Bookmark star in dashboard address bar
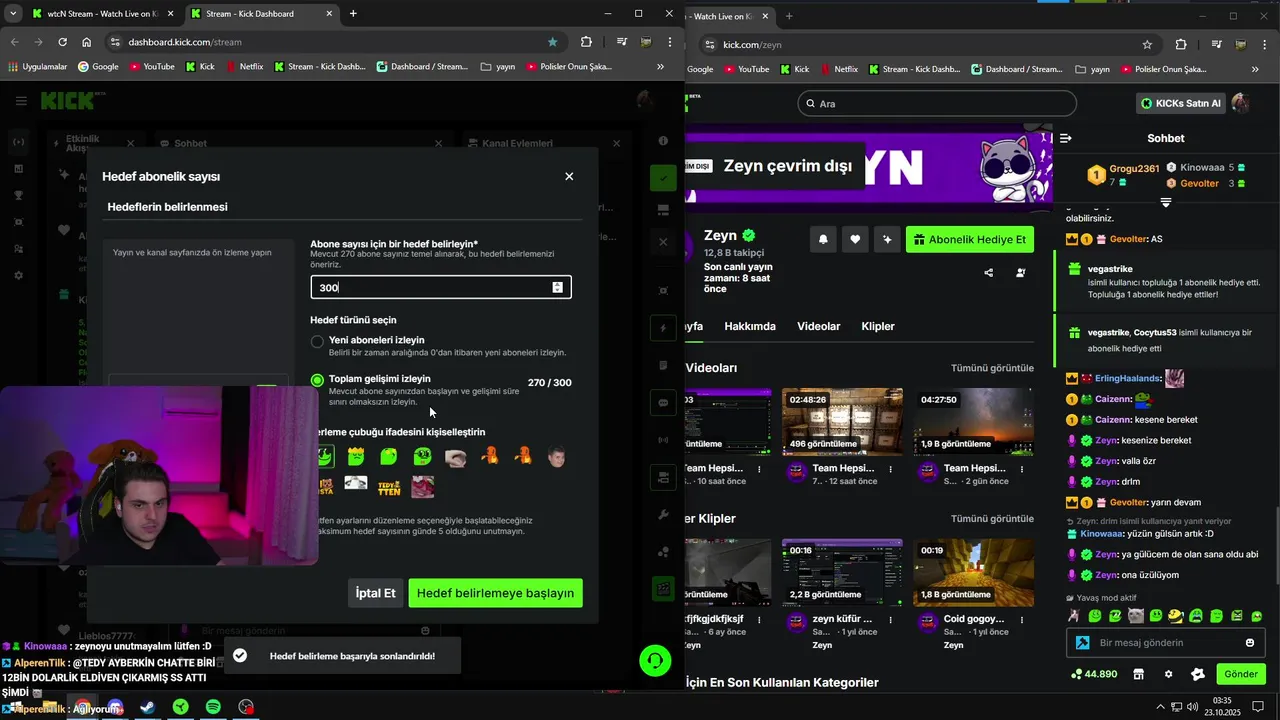Image resolution: width=1280 pixels, height=720 pixels. click(552, 42)
